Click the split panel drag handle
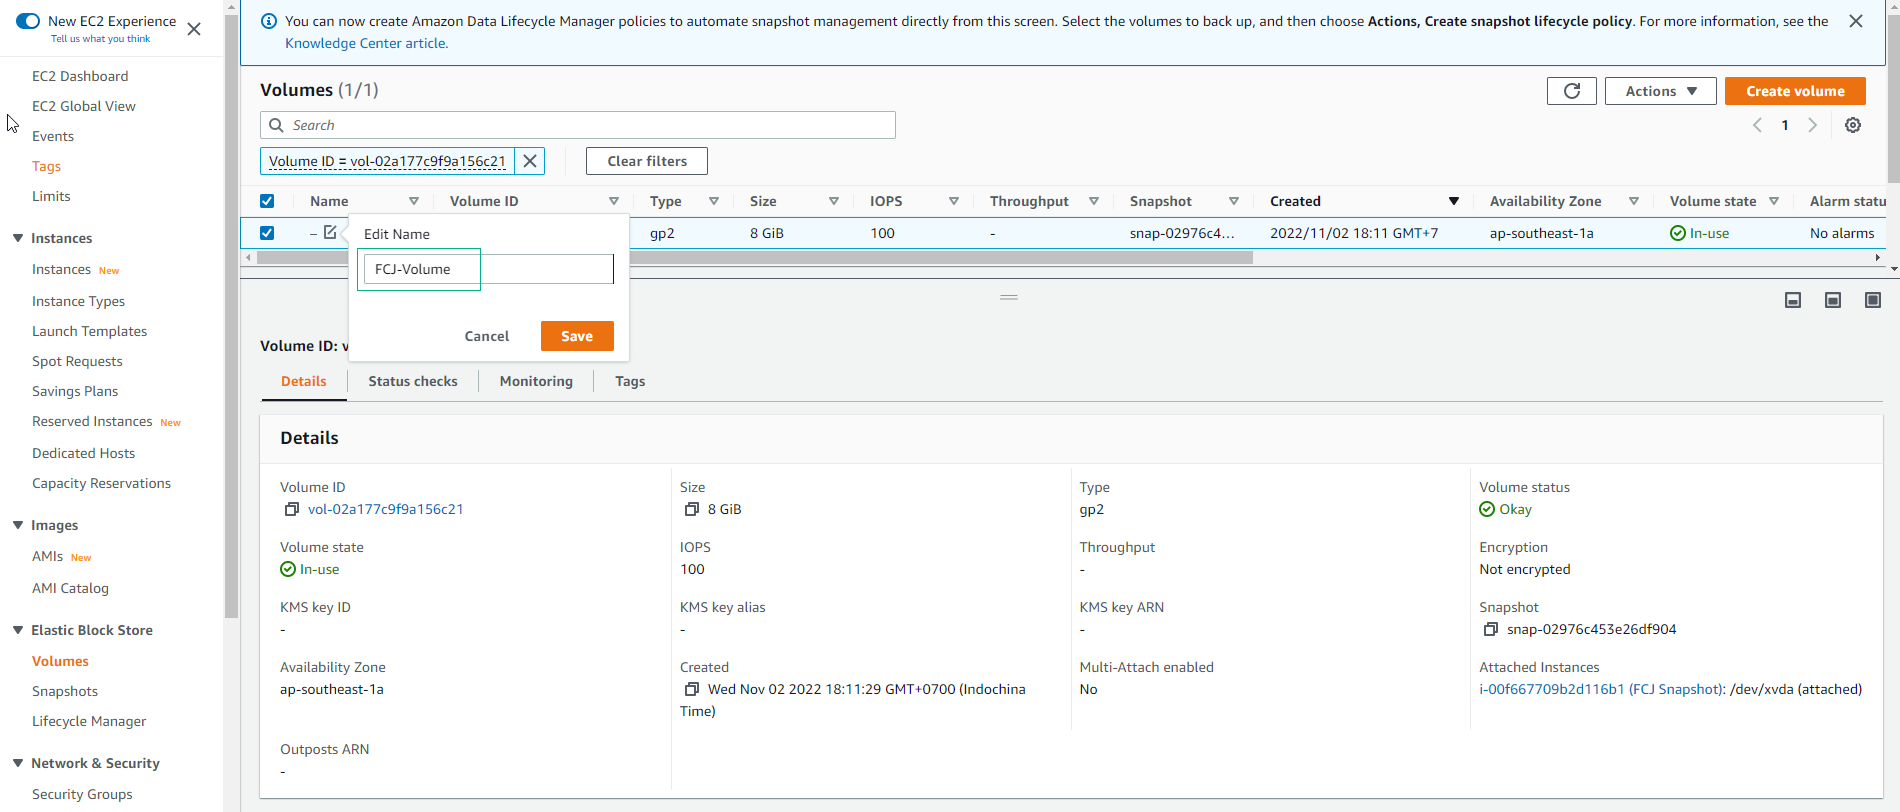The height and width of the screenshot is (812, 1900). (x=1009, y=297)
